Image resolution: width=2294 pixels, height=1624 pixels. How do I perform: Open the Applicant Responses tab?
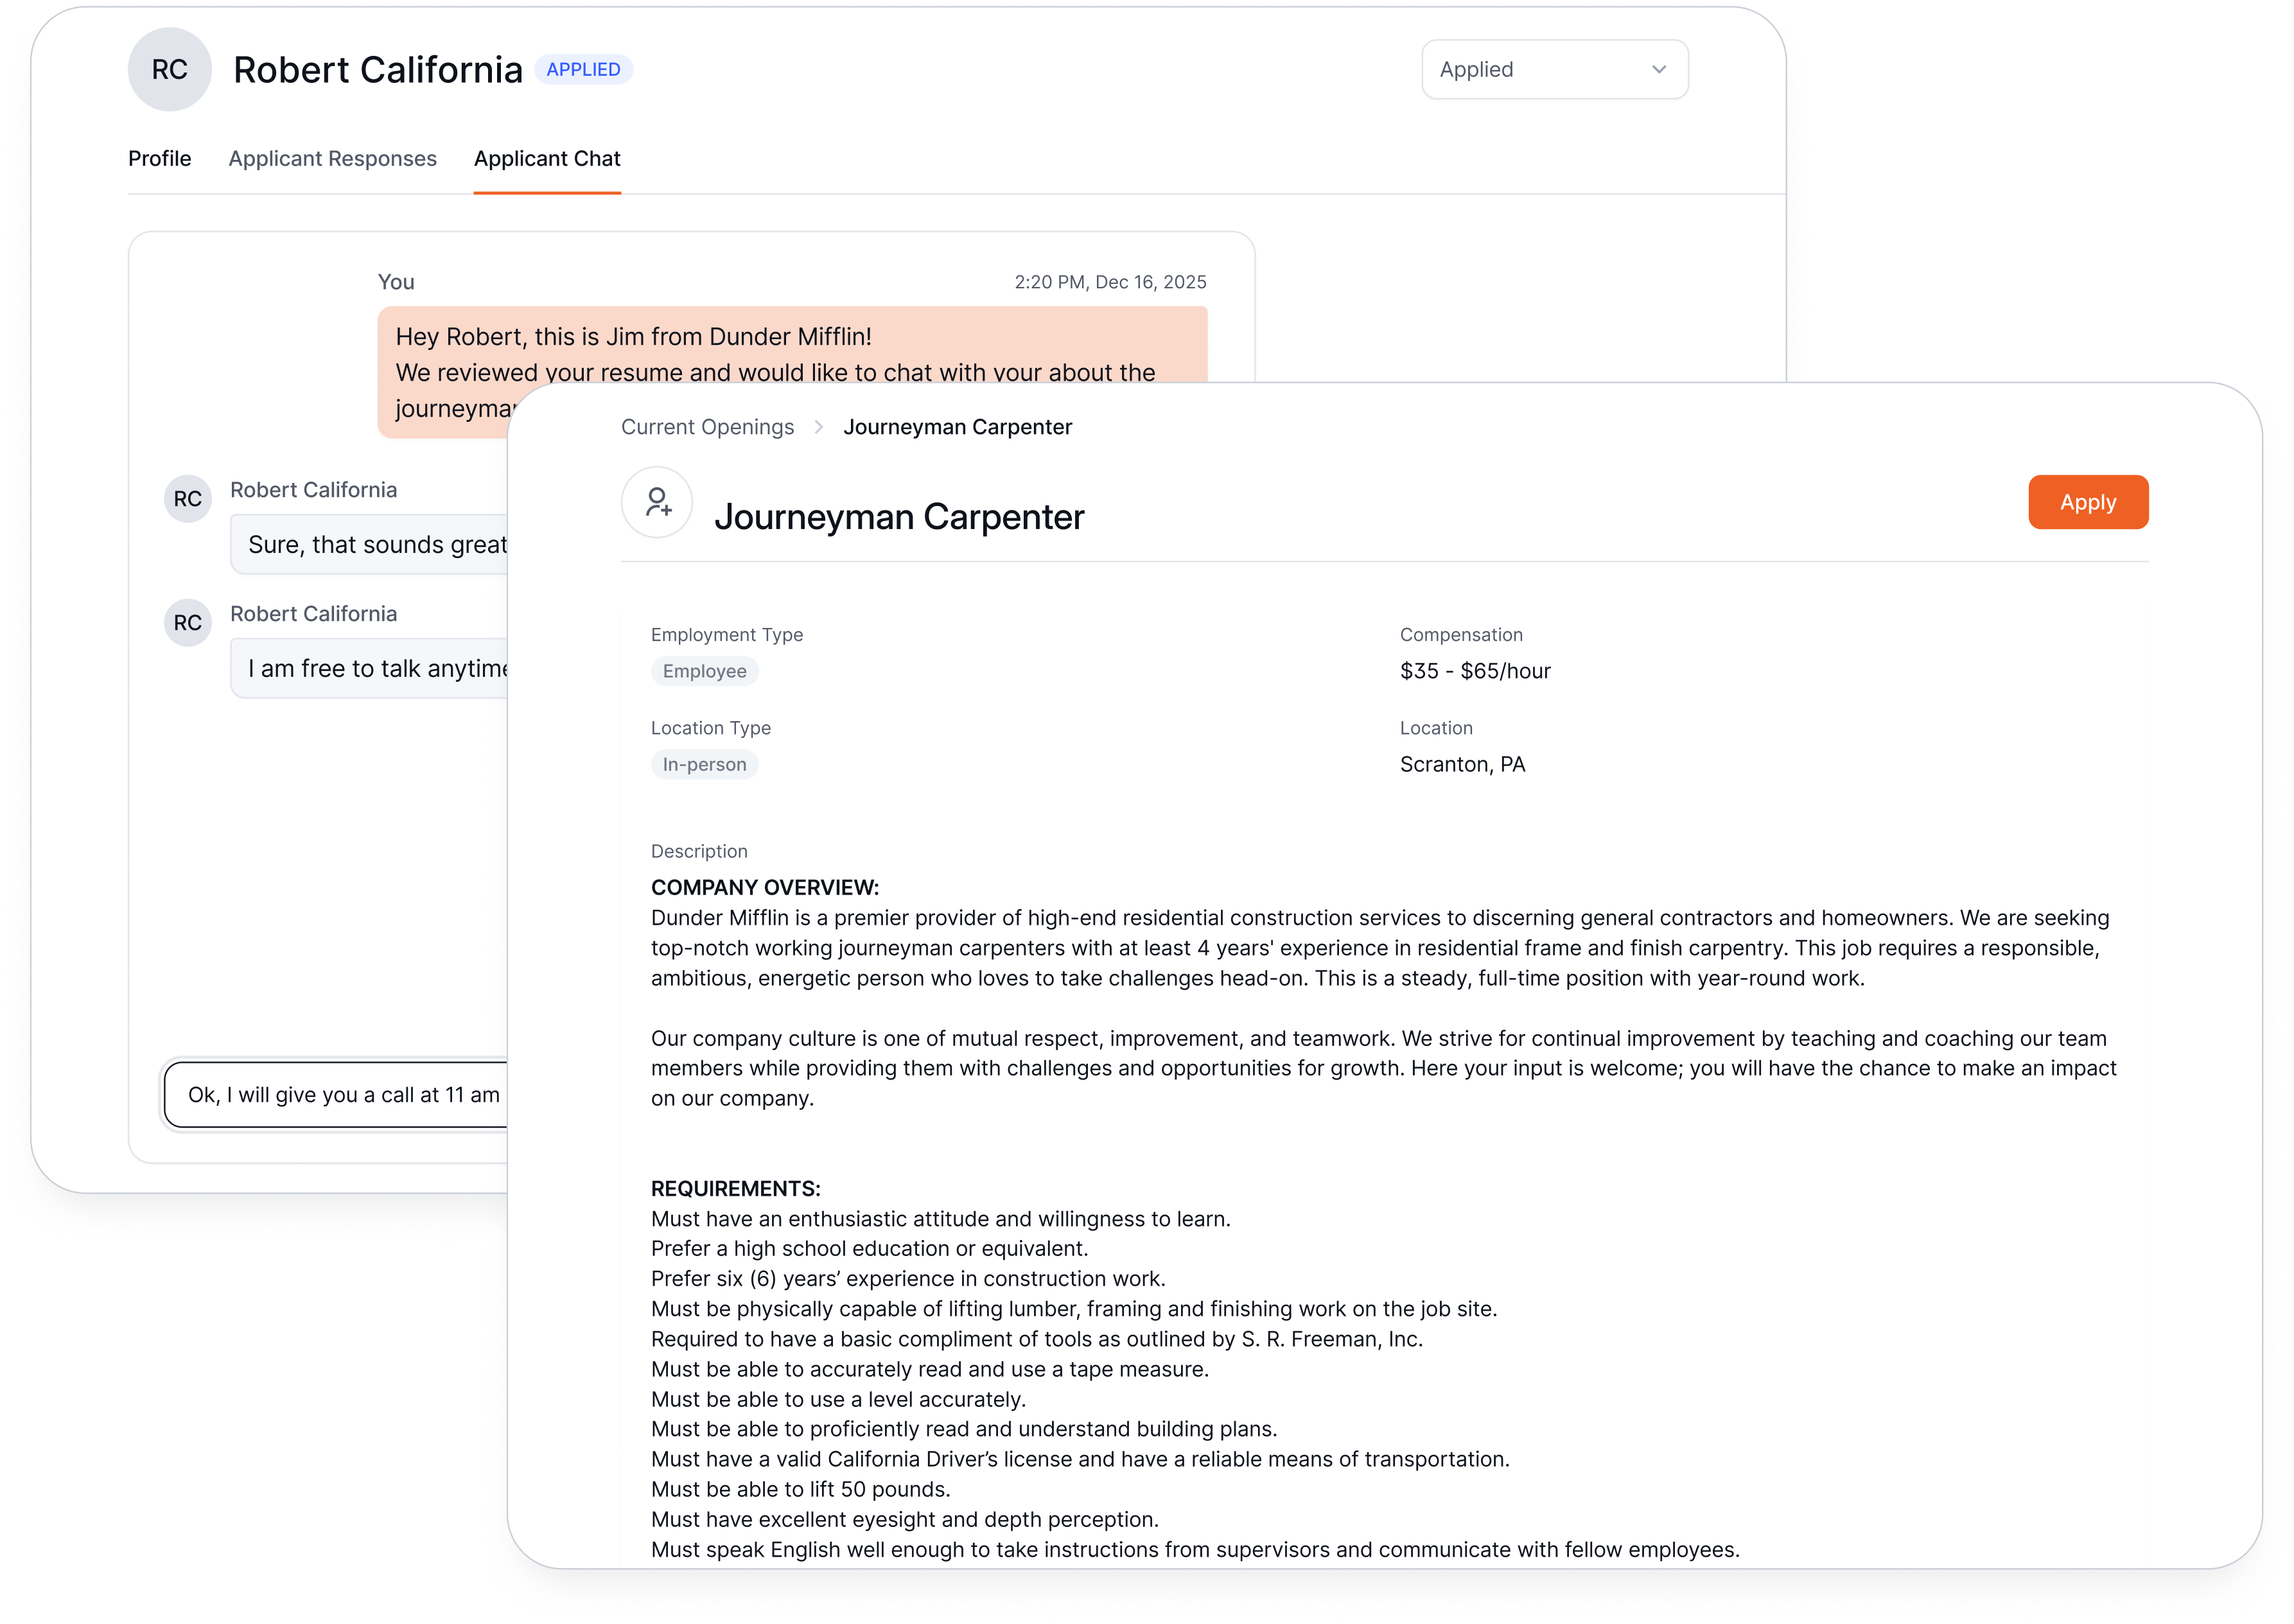point(332,158)
